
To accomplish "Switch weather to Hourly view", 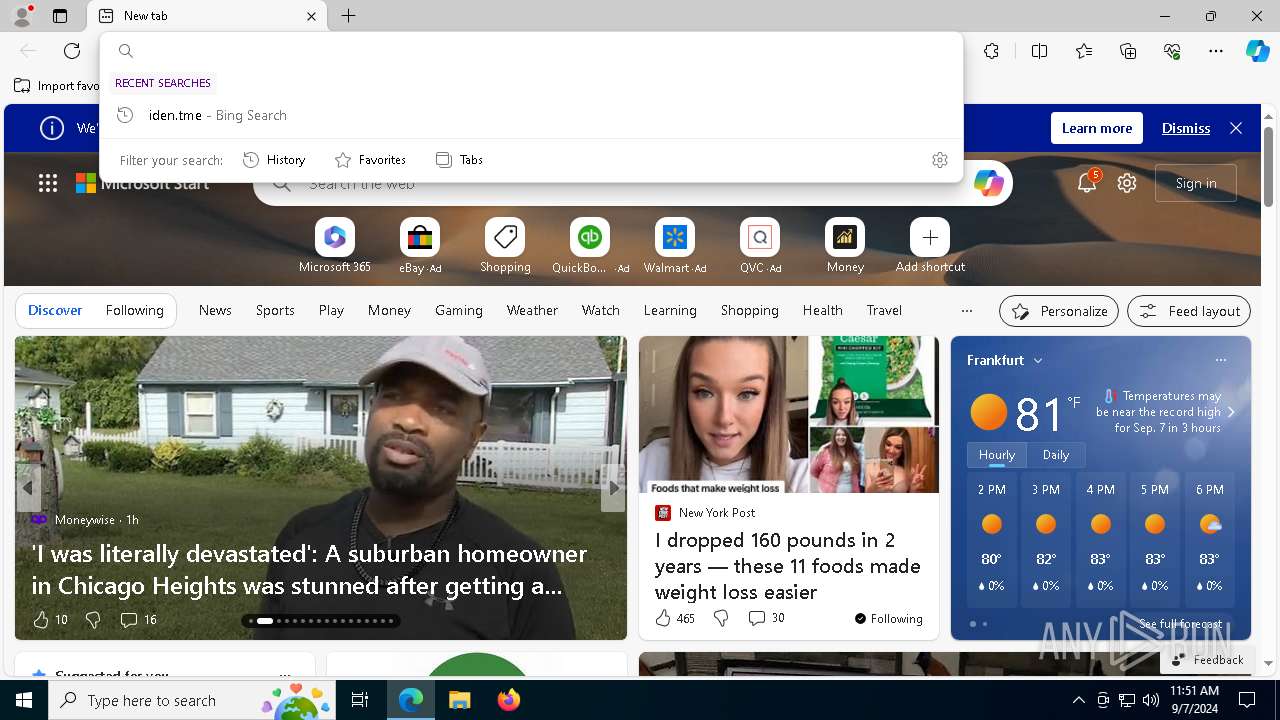I will pos(997,454).
